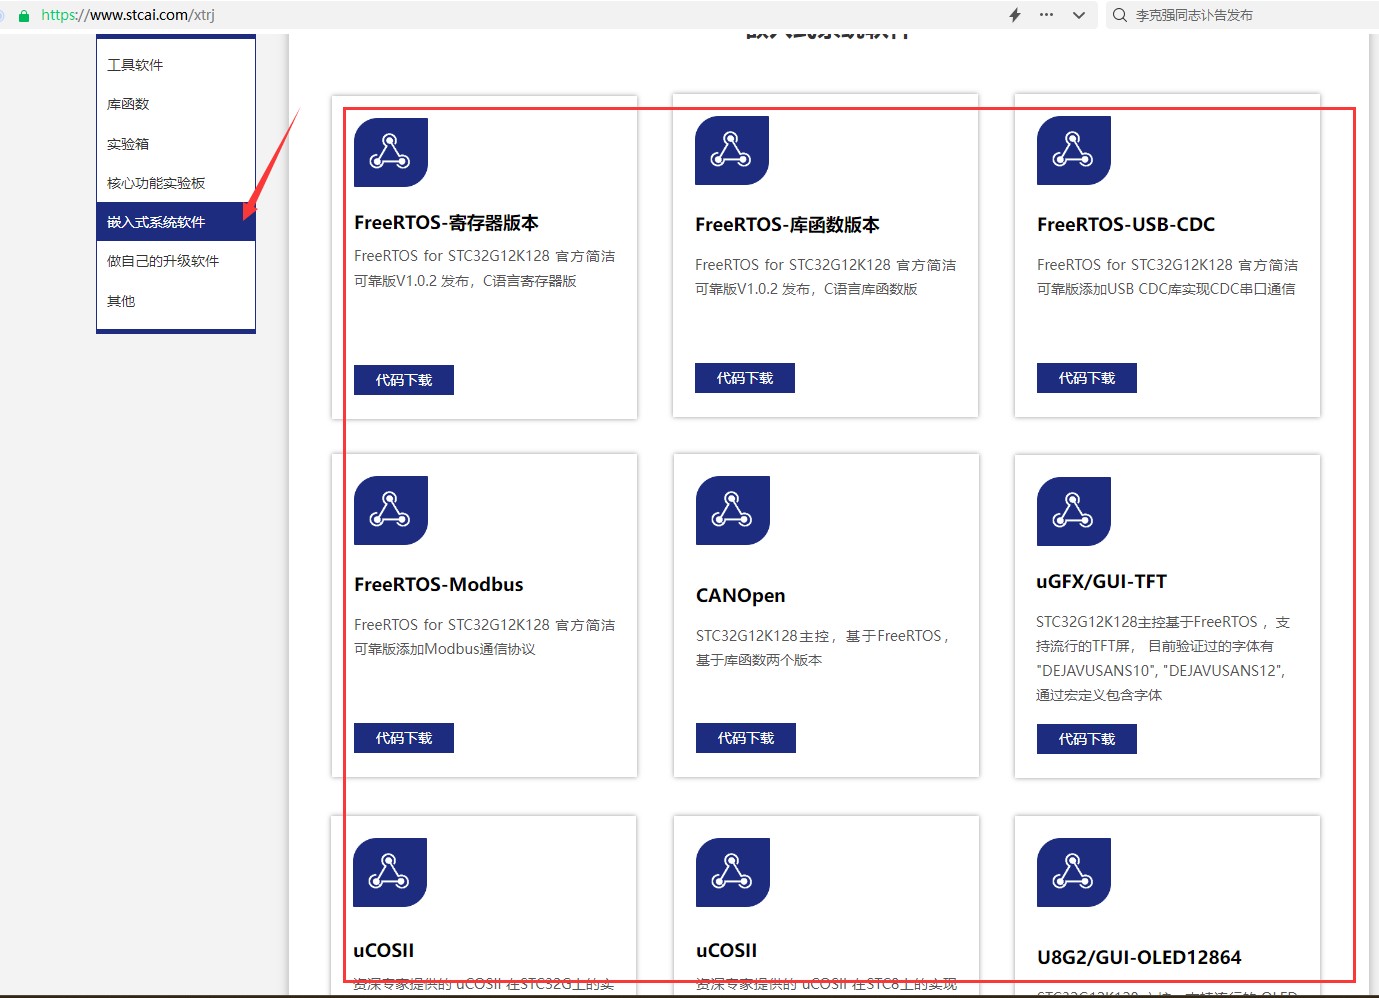This screenshot has width=1379, height=998.
Task: Click description mentioning DEJAVUSANS10 fonts
Action: point(1163,658)
